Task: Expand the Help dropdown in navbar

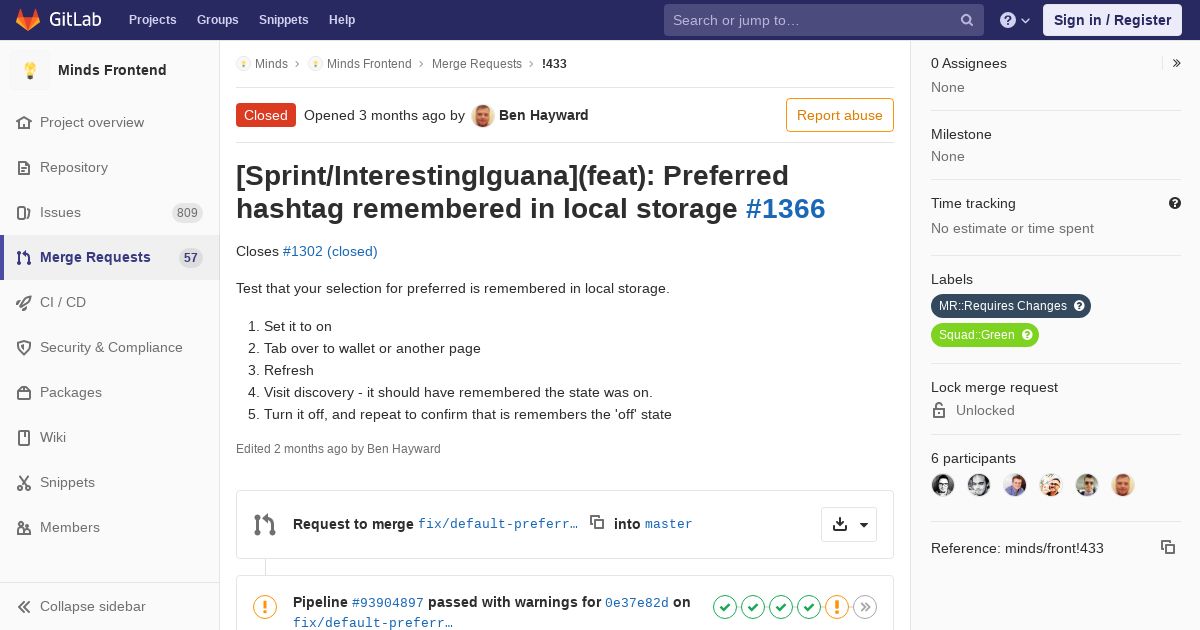Action: tap(1015, 20)
